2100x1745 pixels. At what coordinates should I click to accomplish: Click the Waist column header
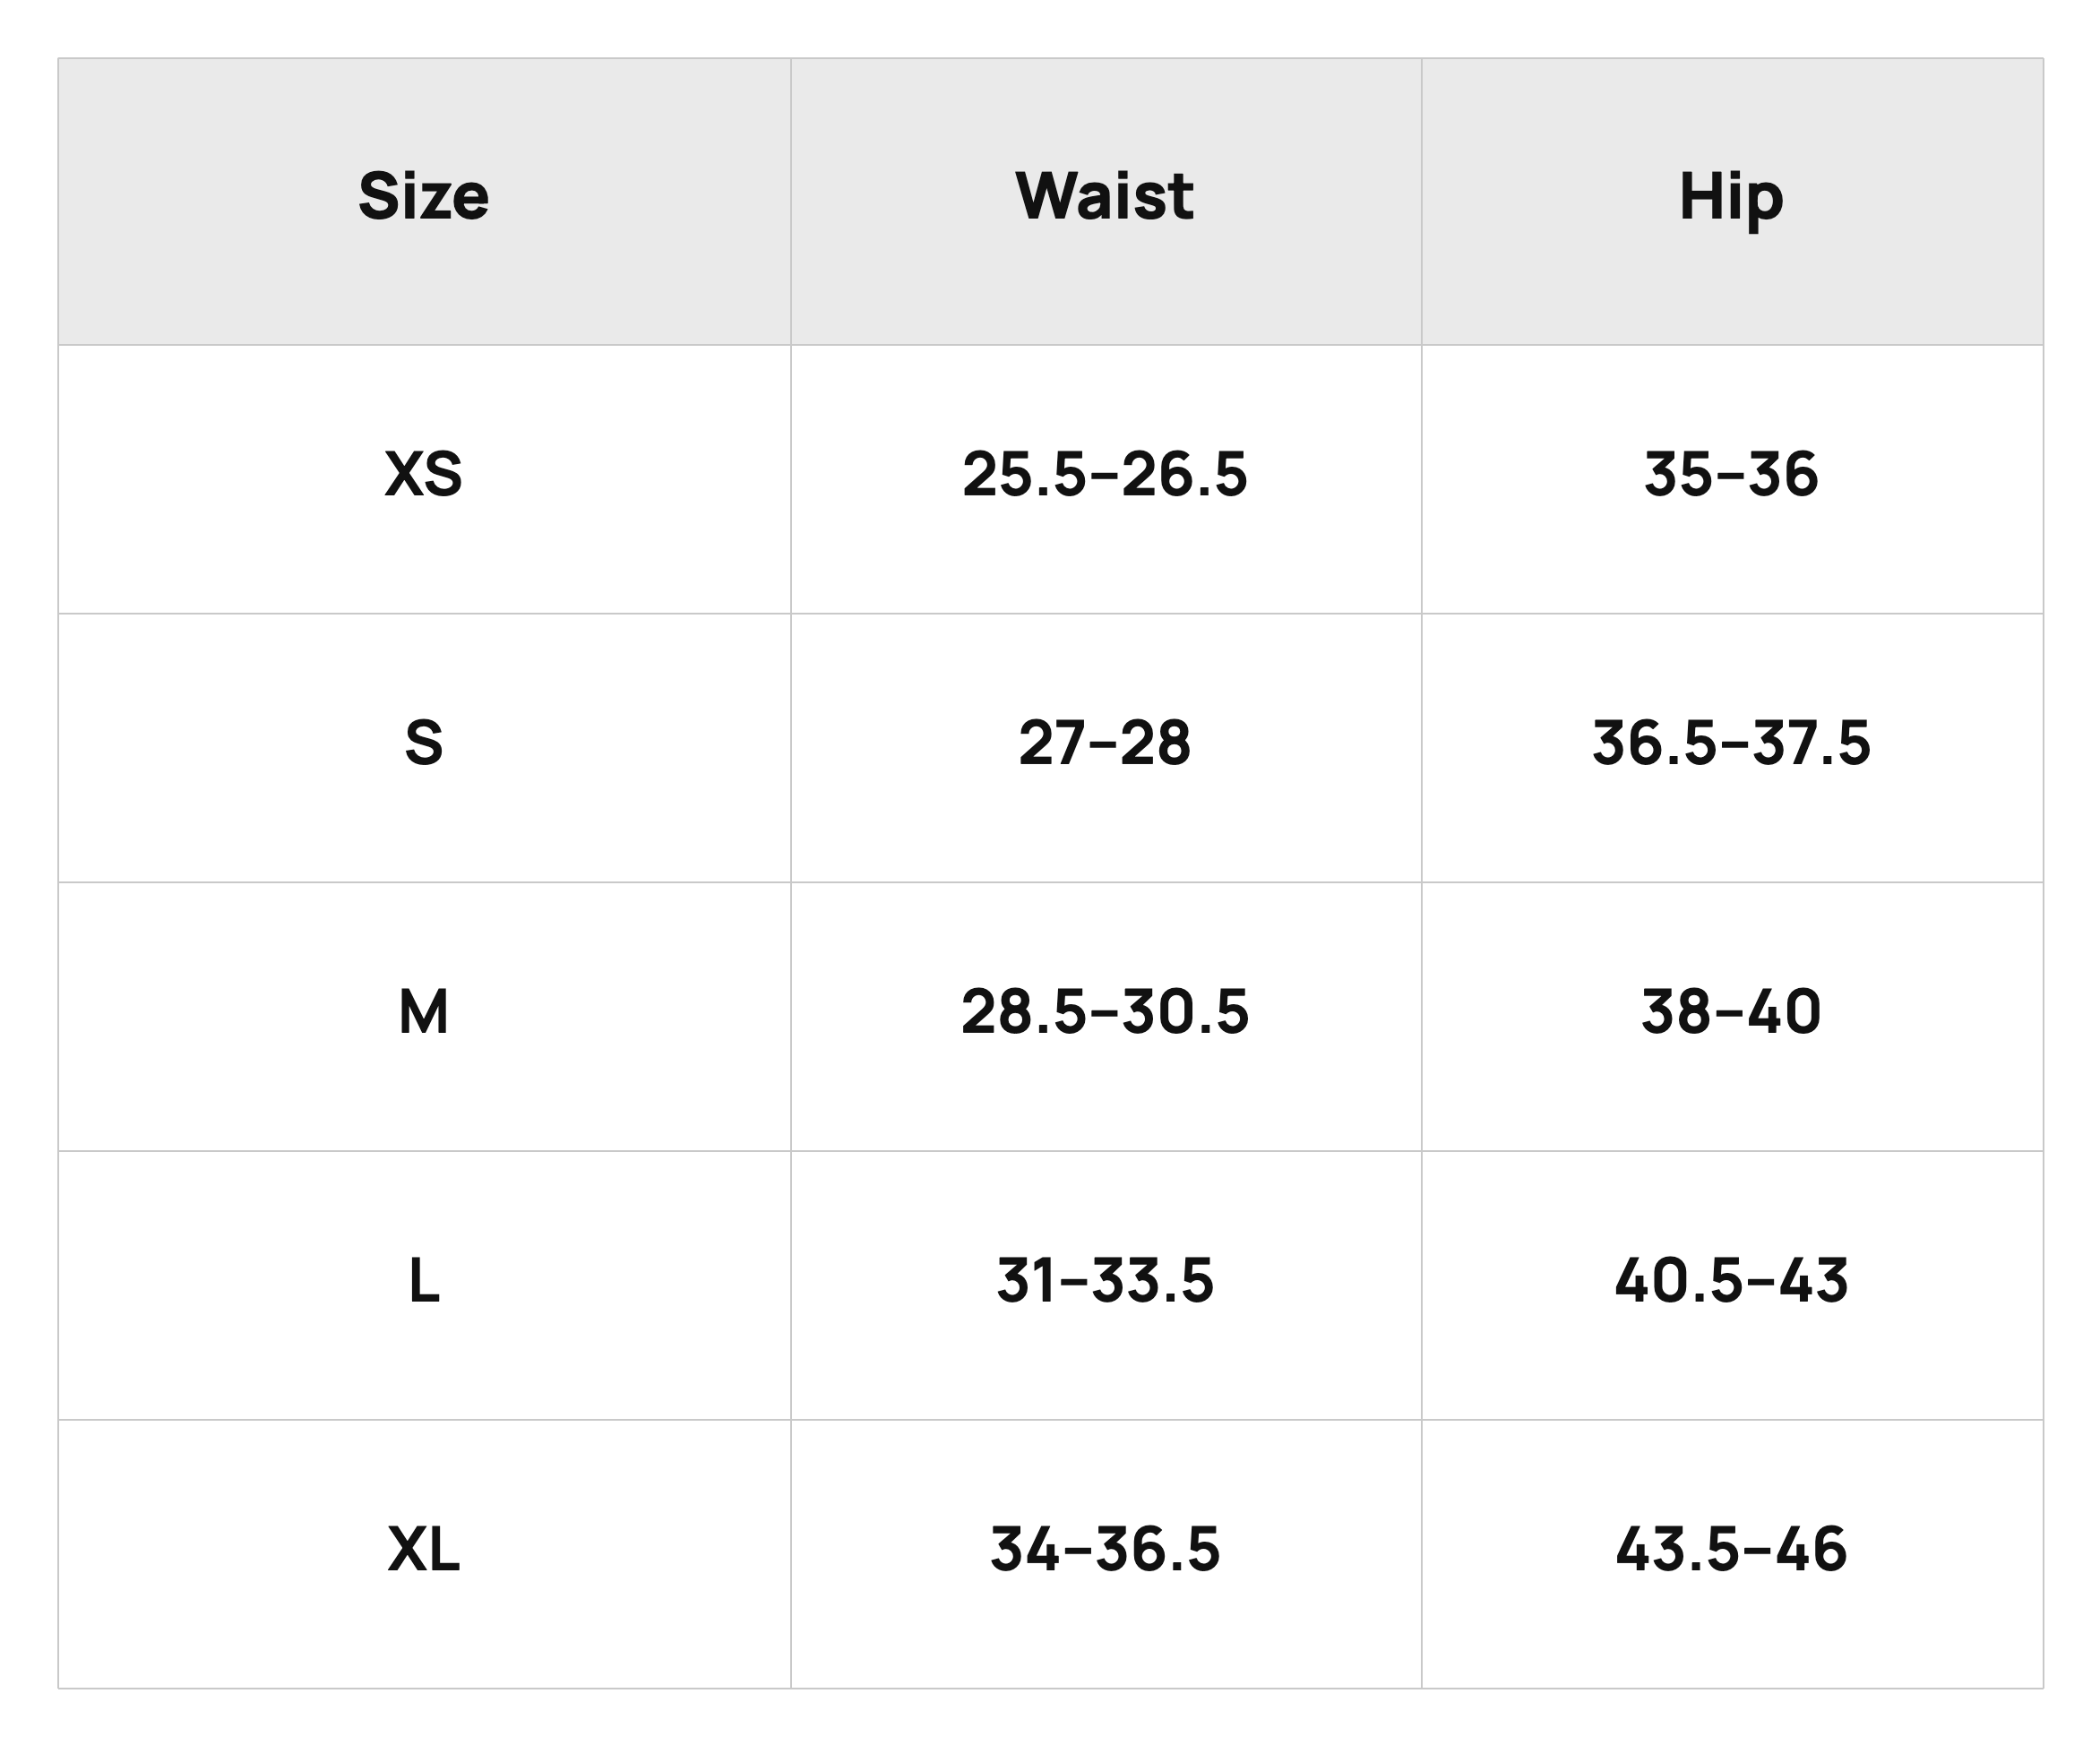[1105, 196]
